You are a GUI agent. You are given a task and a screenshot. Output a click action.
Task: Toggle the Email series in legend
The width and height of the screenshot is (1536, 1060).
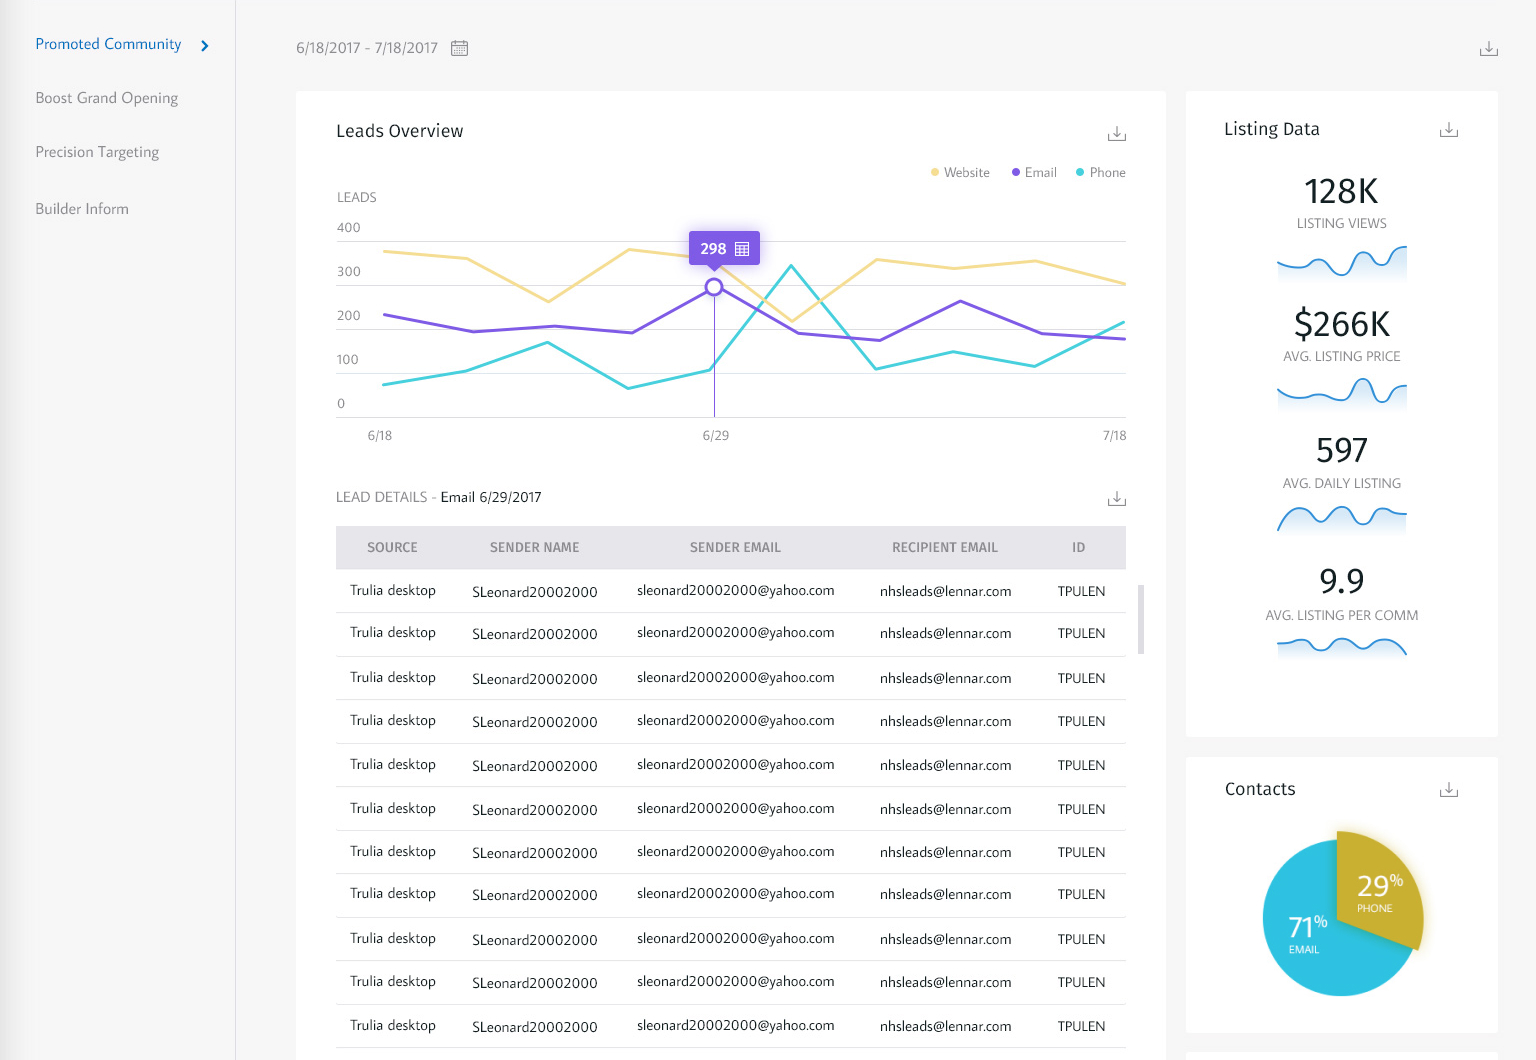(x=1034, y=173)
